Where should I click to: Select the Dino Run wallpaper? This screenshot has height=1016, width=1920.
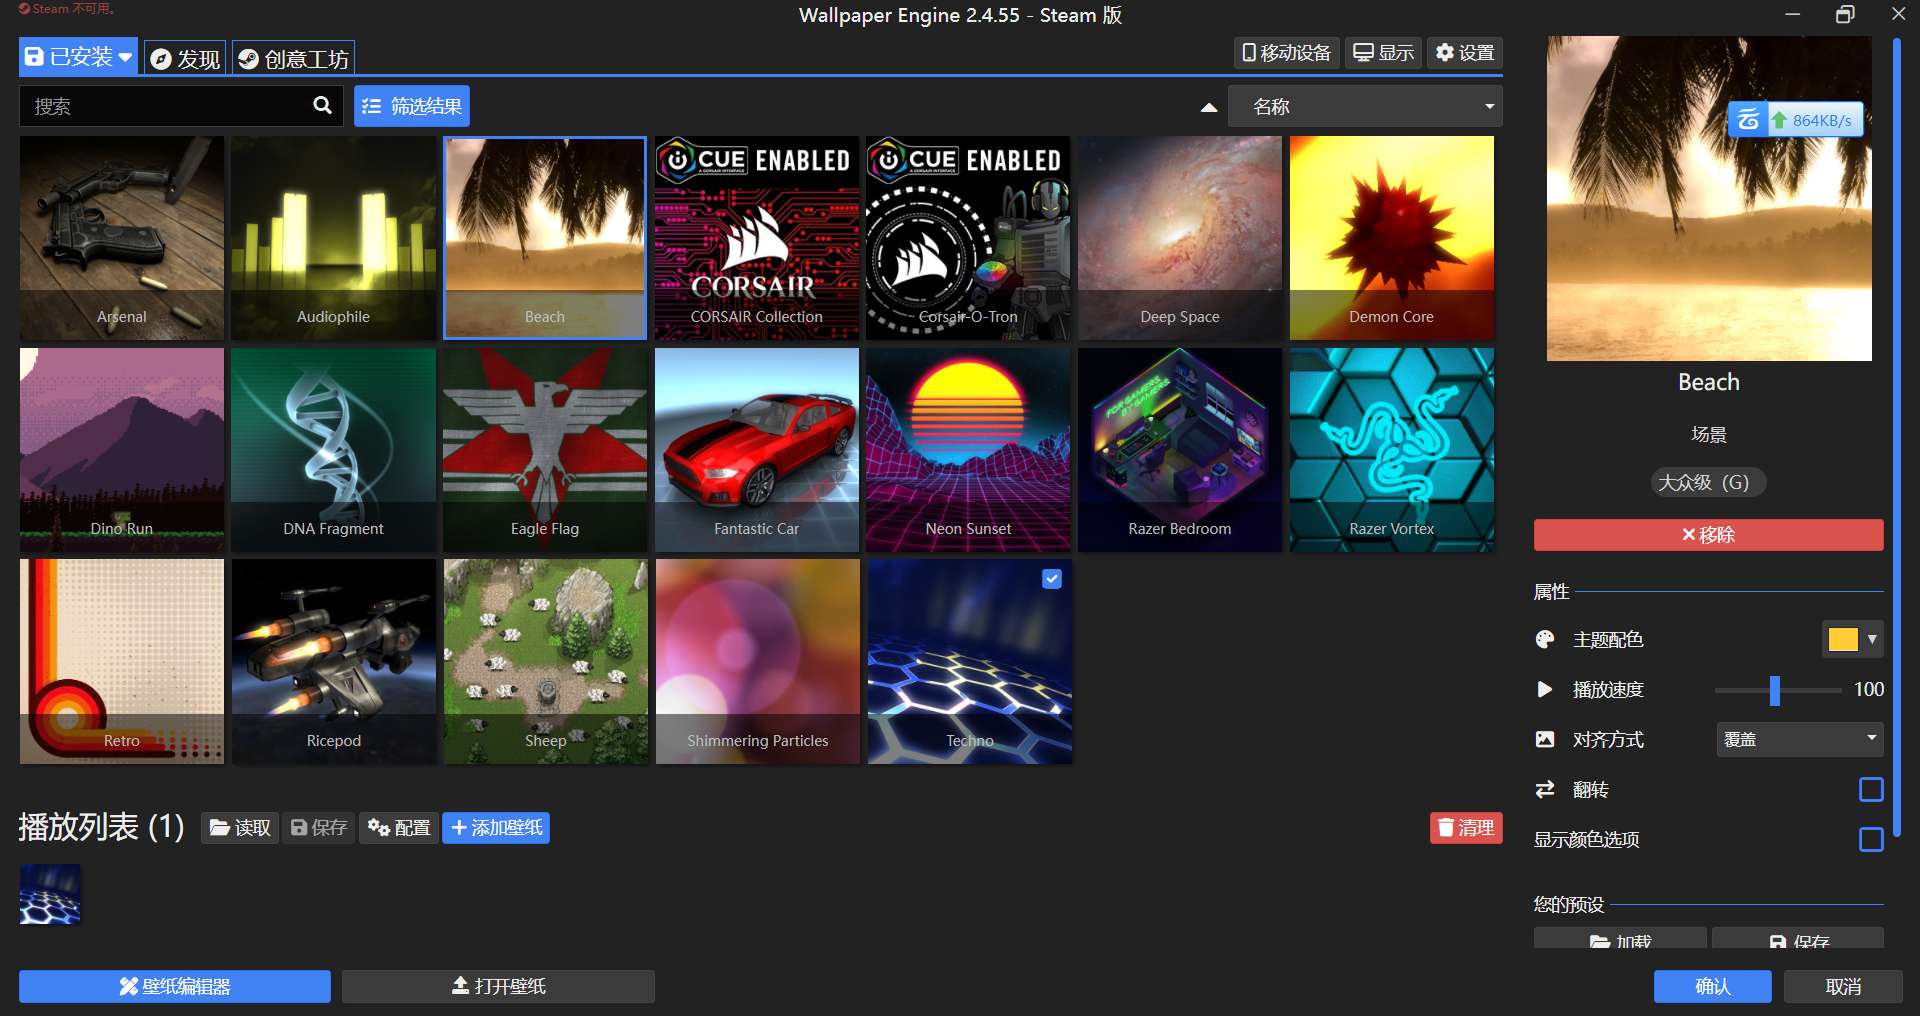click(122, 450)
